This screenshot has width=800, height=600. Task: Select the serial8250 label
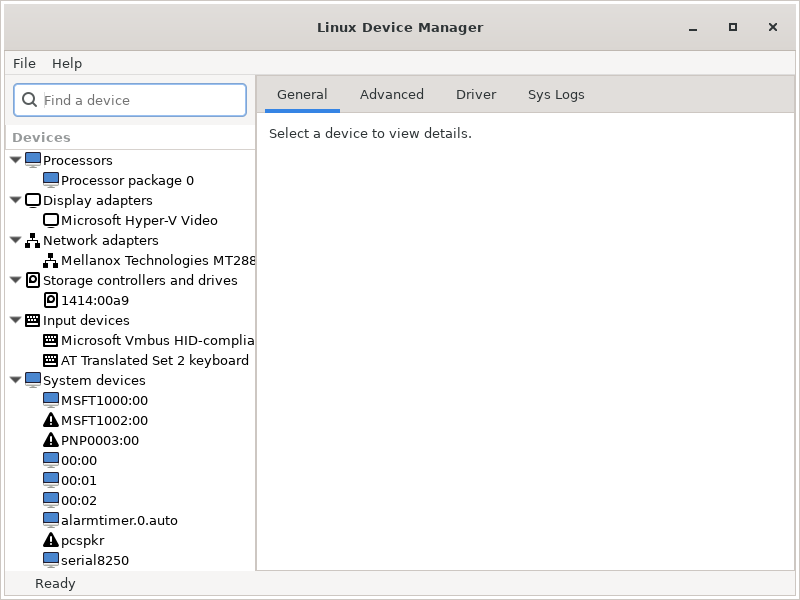point(95,560)
